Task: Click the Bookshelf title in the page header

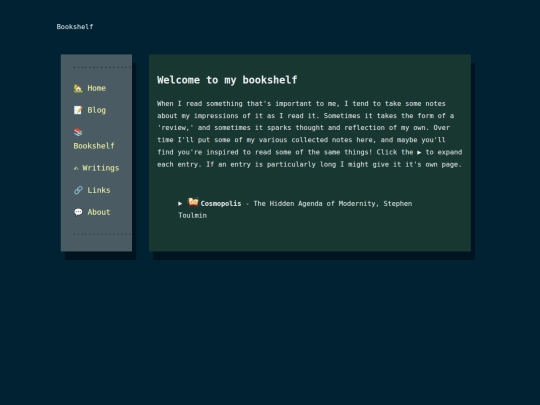Action: pos(75,27)
